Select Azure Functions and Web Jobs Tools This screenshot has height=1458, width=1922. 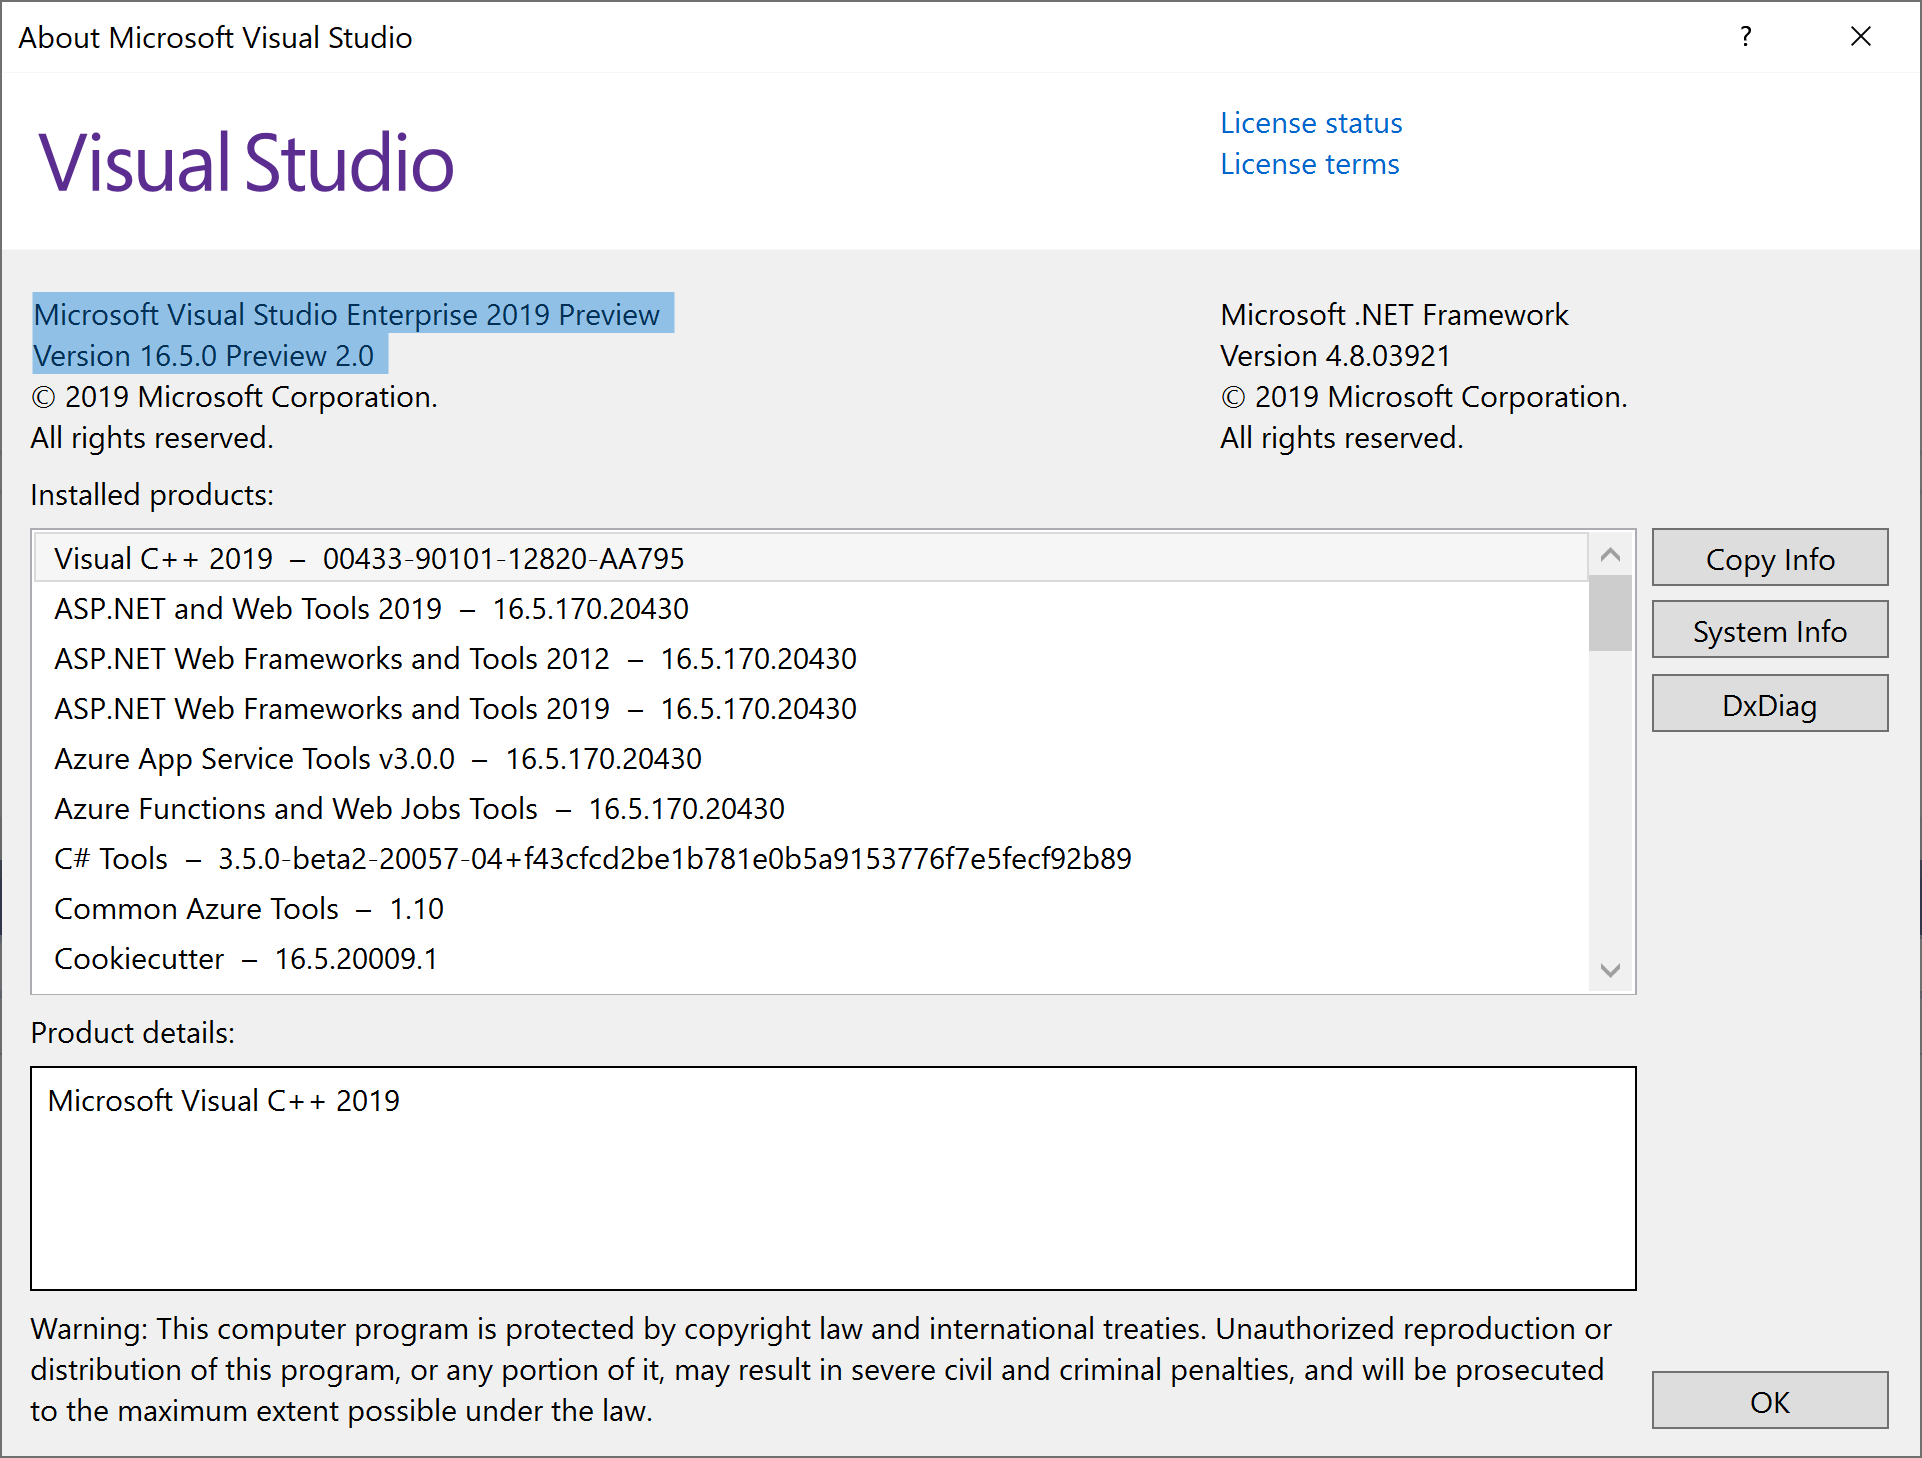click(419, 809)
